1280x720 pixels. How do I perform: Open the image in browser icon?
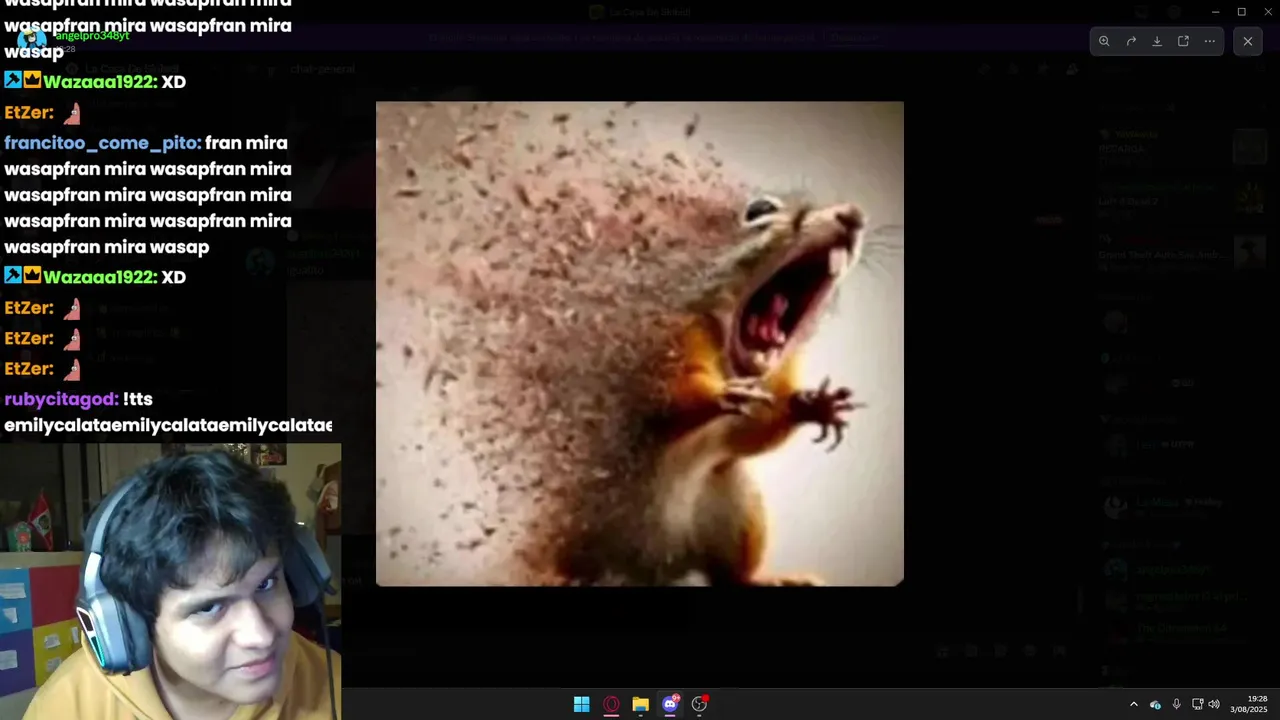pos(1183,41)
